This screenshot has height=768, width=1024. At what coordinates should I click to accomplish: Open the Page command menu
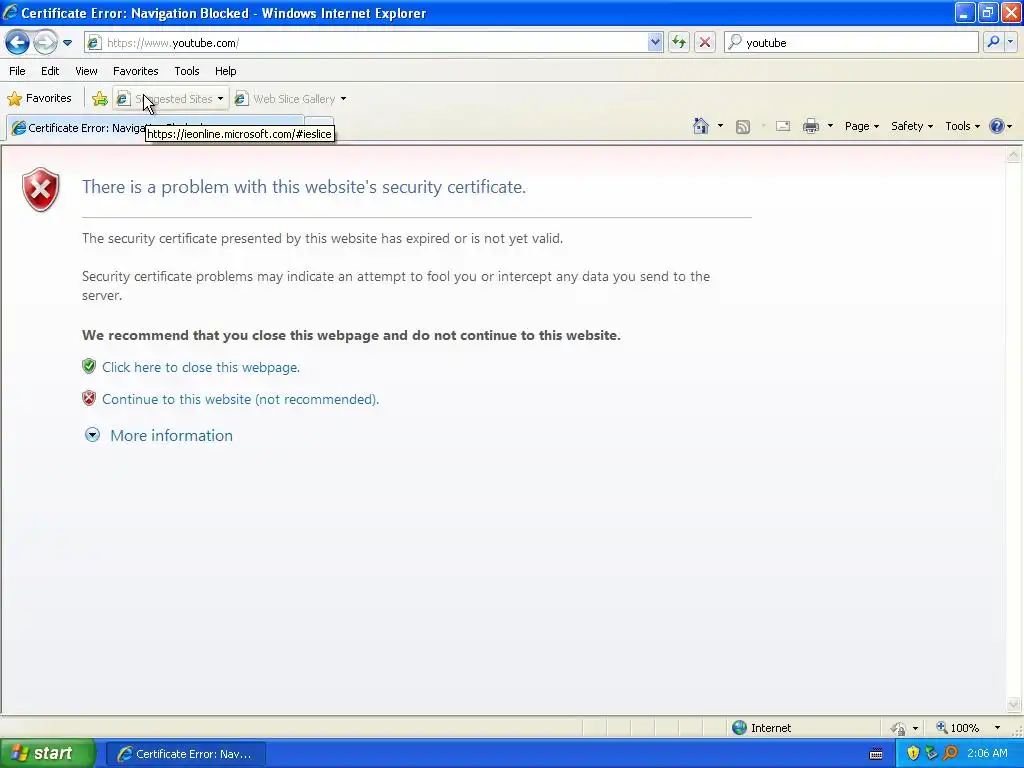(x=861, y=126)
